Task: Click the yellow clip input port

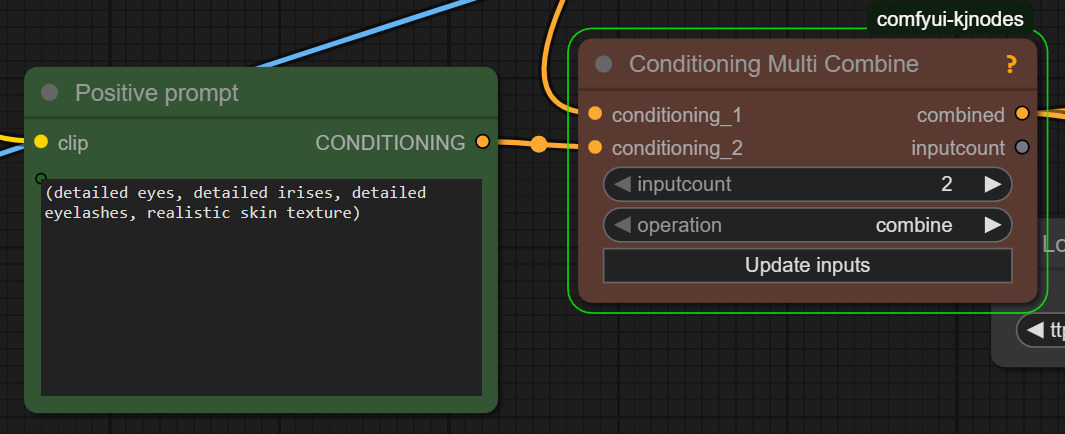Action: coord(41,142)
